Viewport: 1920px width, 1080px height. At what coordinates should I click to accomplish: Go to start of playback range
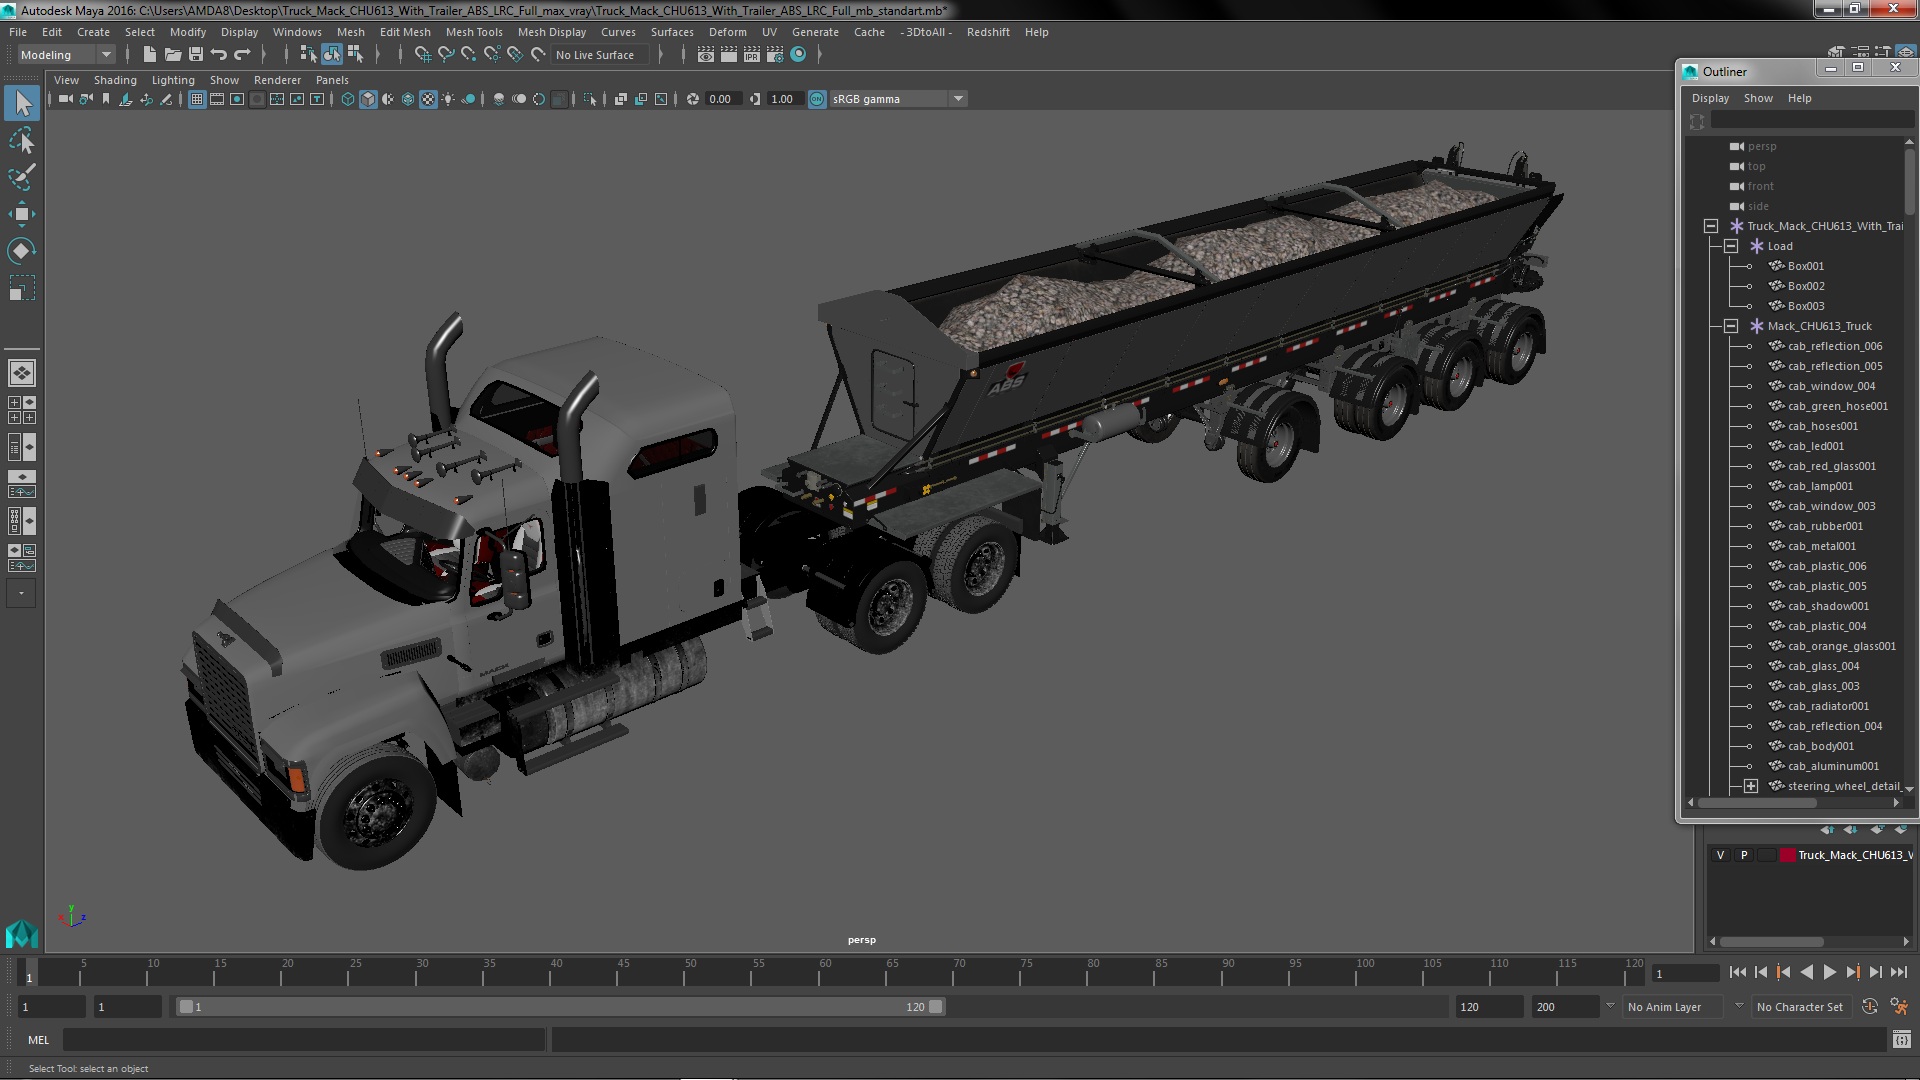point(1737,972)
